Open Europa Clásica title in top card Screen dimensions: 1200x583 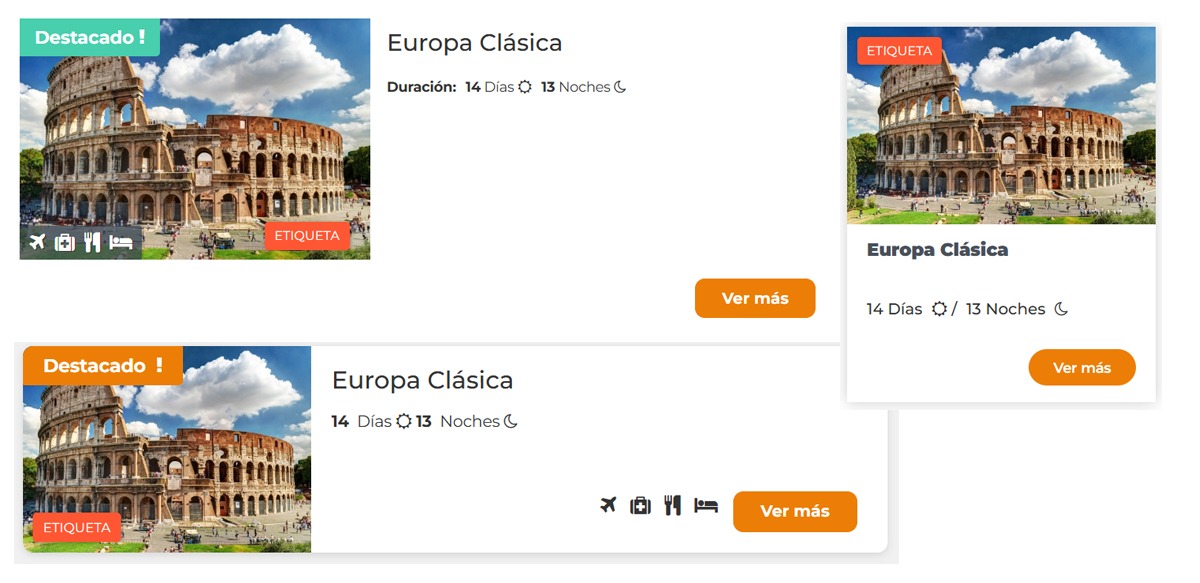[x=474, y=43]
